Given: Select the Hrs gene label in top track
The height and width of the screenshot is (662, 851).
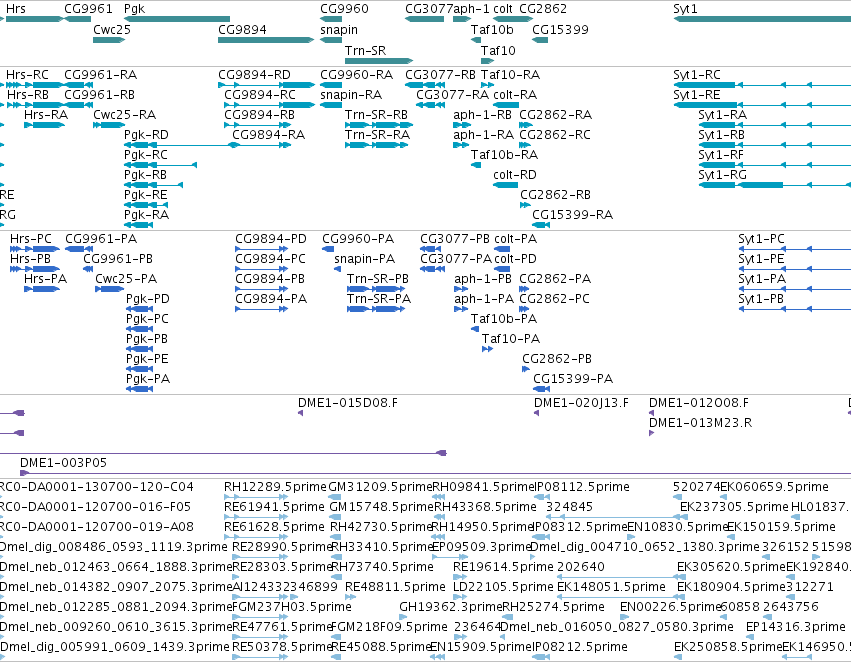Looking at the screenshot, I should 16,9.
